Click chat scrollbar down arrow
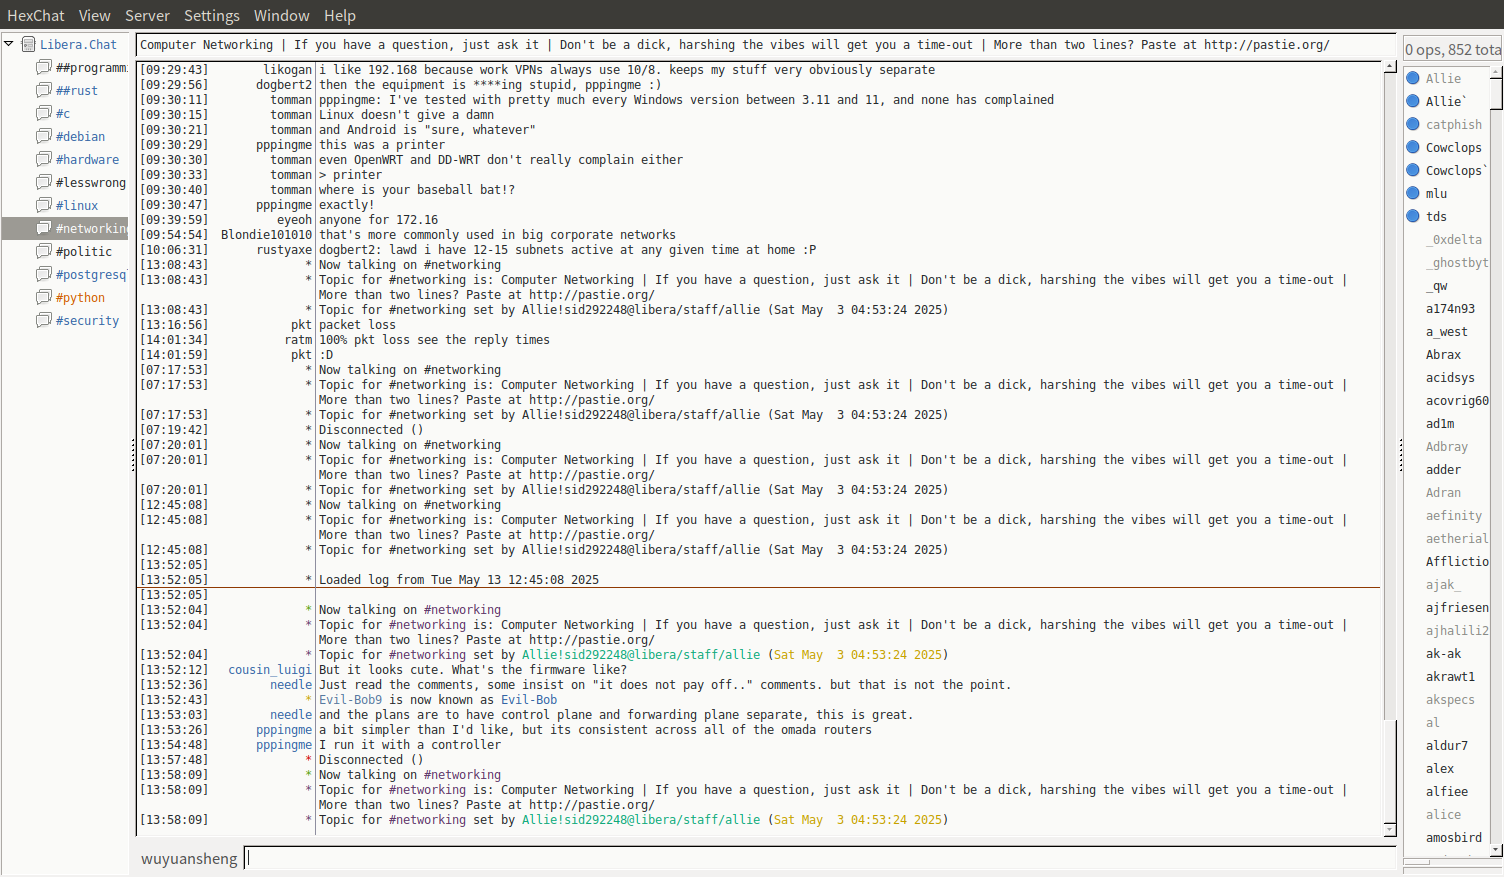The height and width of the screenshot is (877, 1504). 1390,829
